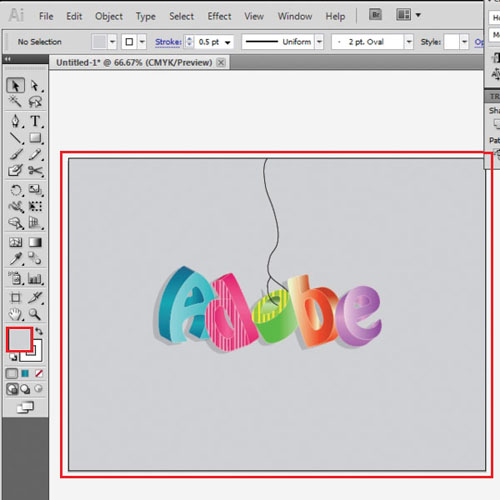Enable Draw Normal mode
The height and width of the screenshot is (500, 500).
point(12,389)
